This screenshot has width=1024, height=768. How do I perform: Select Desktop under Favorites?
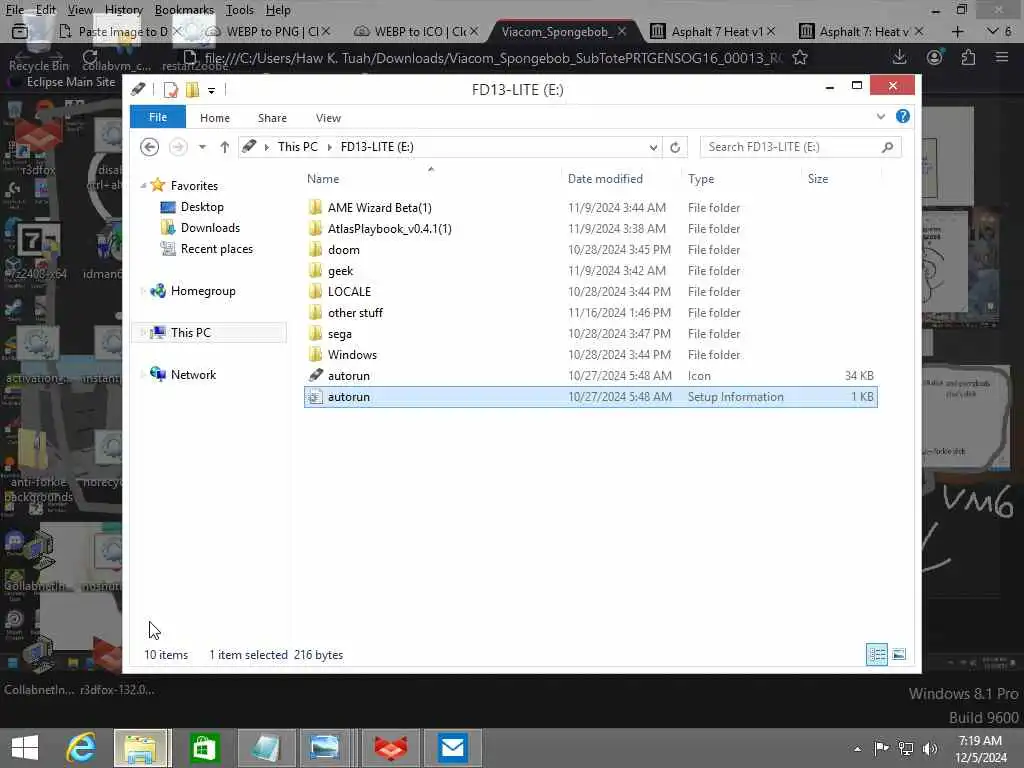(x=202, y=207)
